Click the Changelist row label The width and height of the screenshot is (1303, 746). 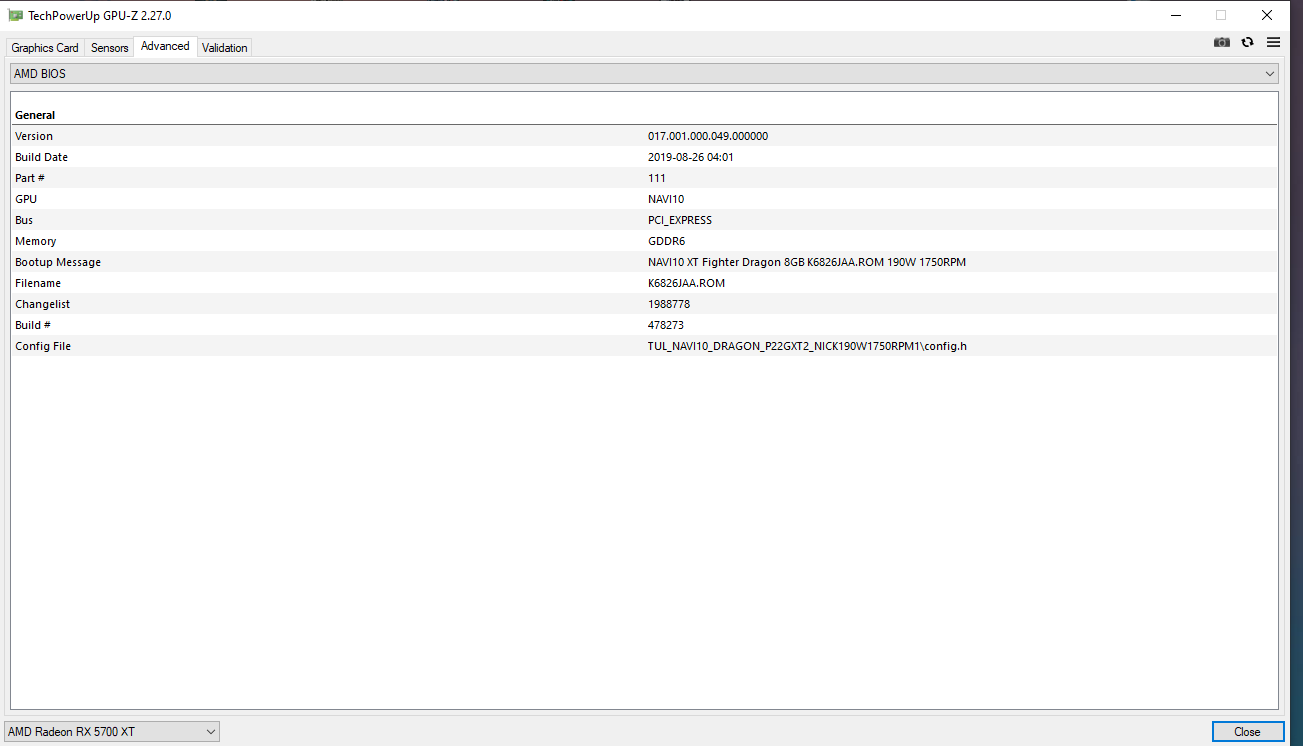[x=42, y=304]
